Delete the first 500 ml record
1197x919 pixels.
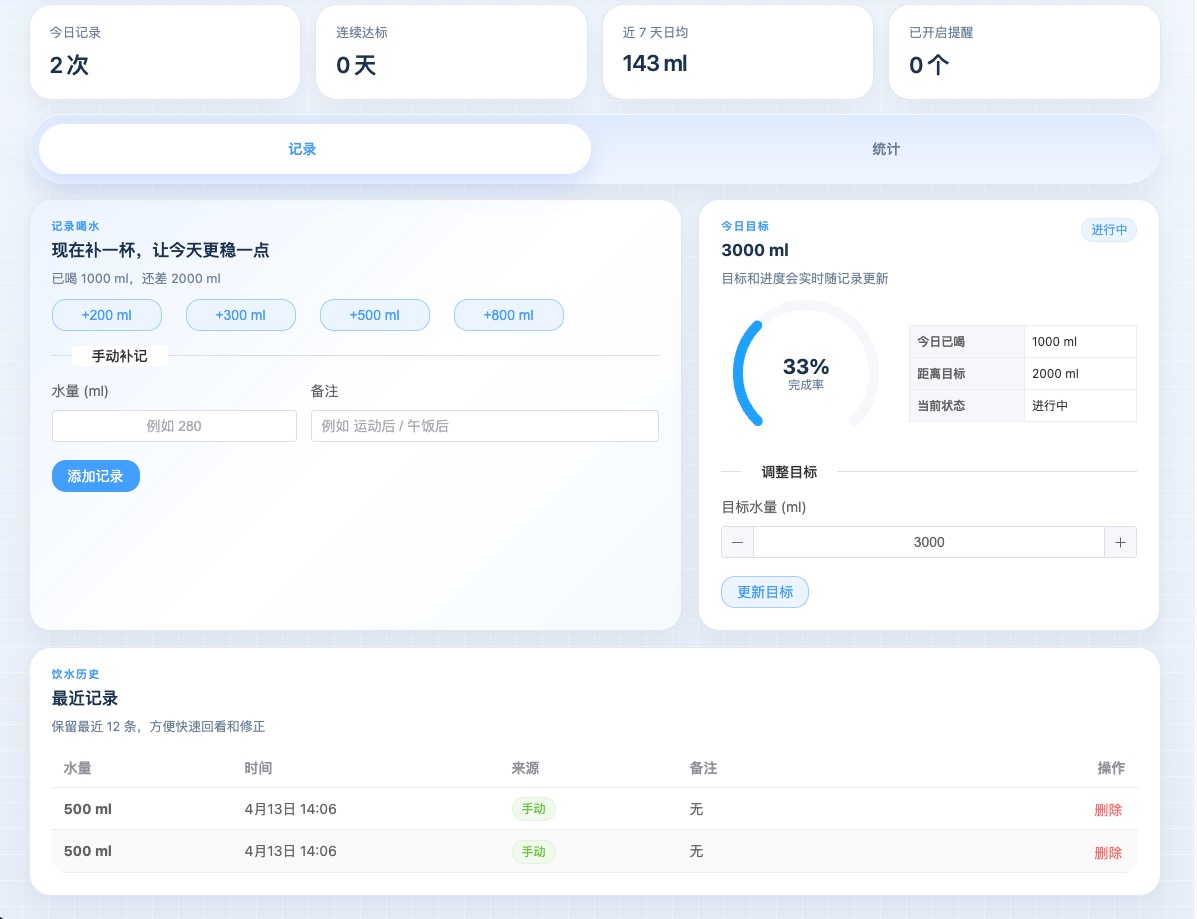[1107, 810]
